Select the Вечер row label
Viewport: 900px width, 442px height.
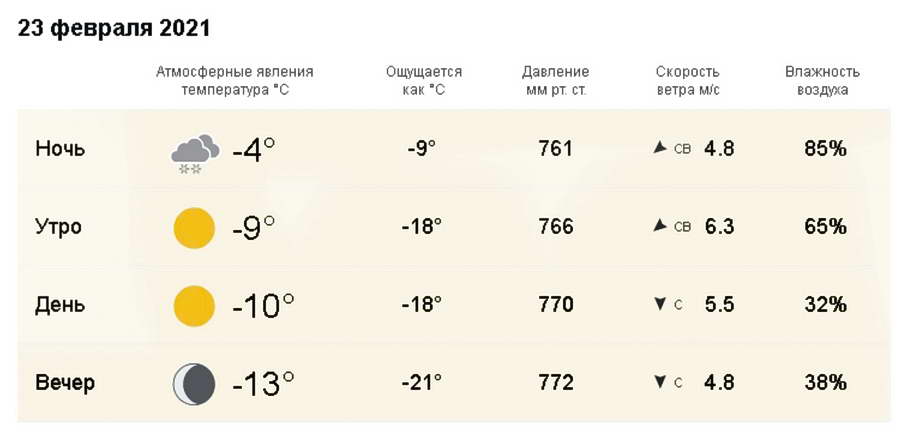click(65, 382)
